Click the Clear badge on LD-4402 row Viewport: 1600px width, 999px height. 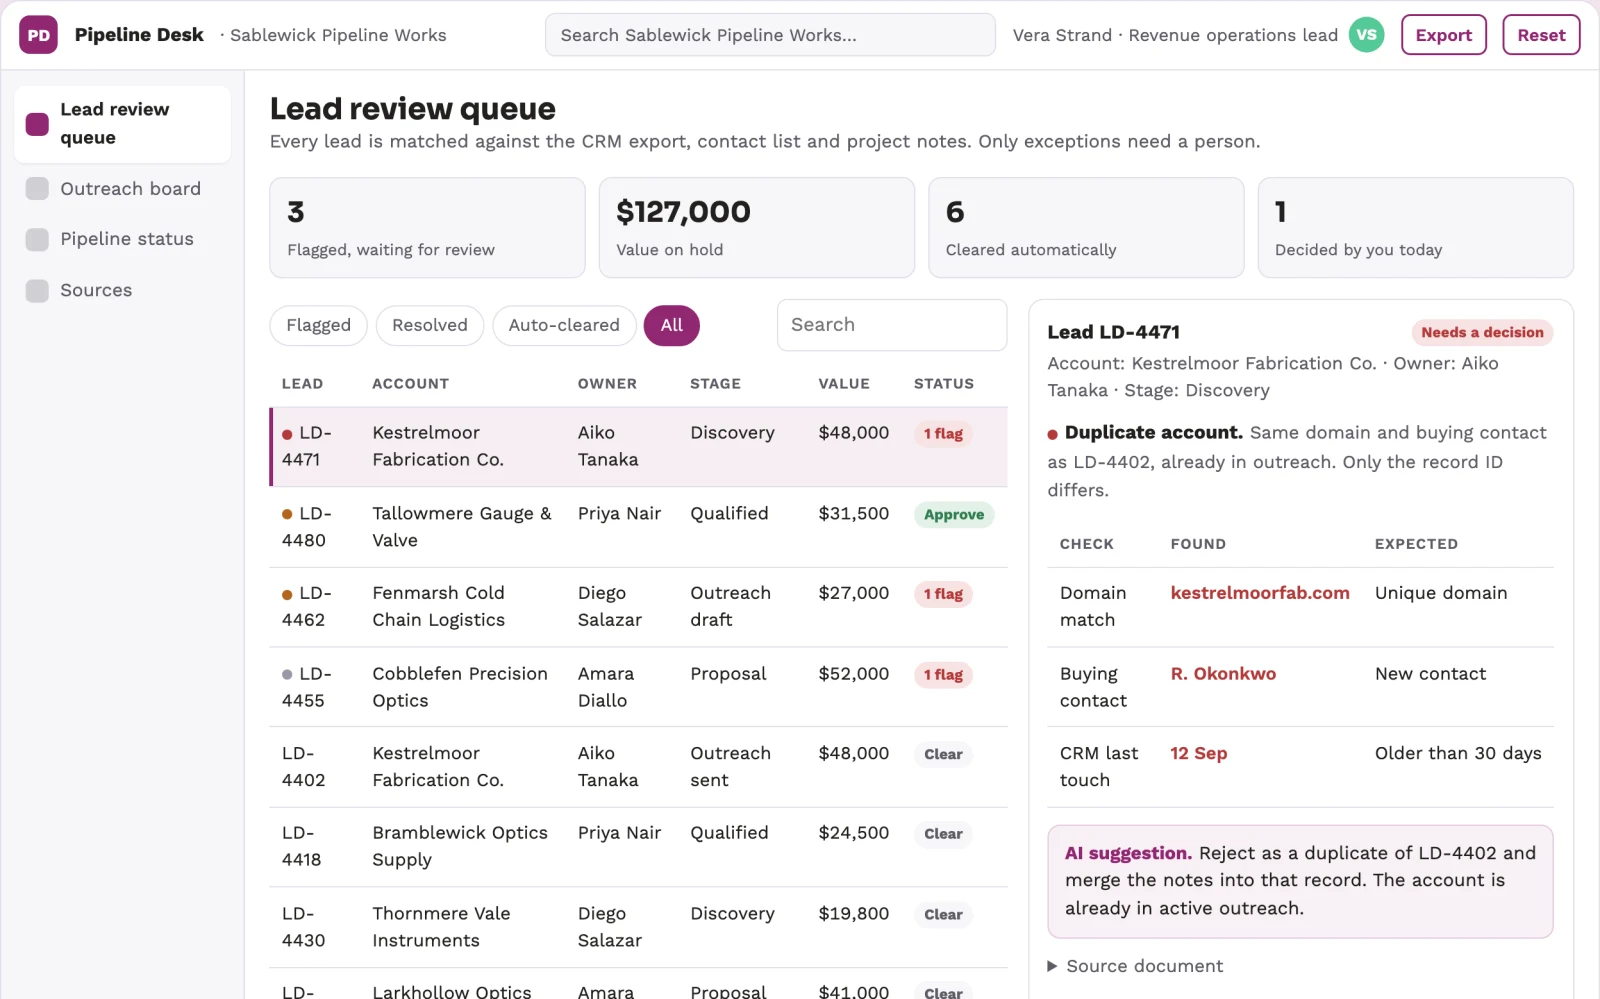coord(942,754)
